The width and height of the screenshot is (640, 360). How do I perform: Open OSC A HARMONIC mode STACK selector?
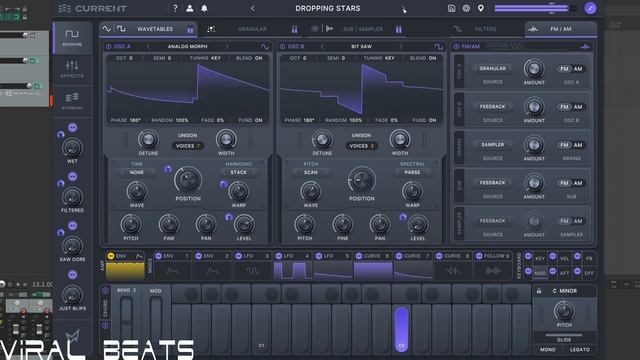(238, 172)
